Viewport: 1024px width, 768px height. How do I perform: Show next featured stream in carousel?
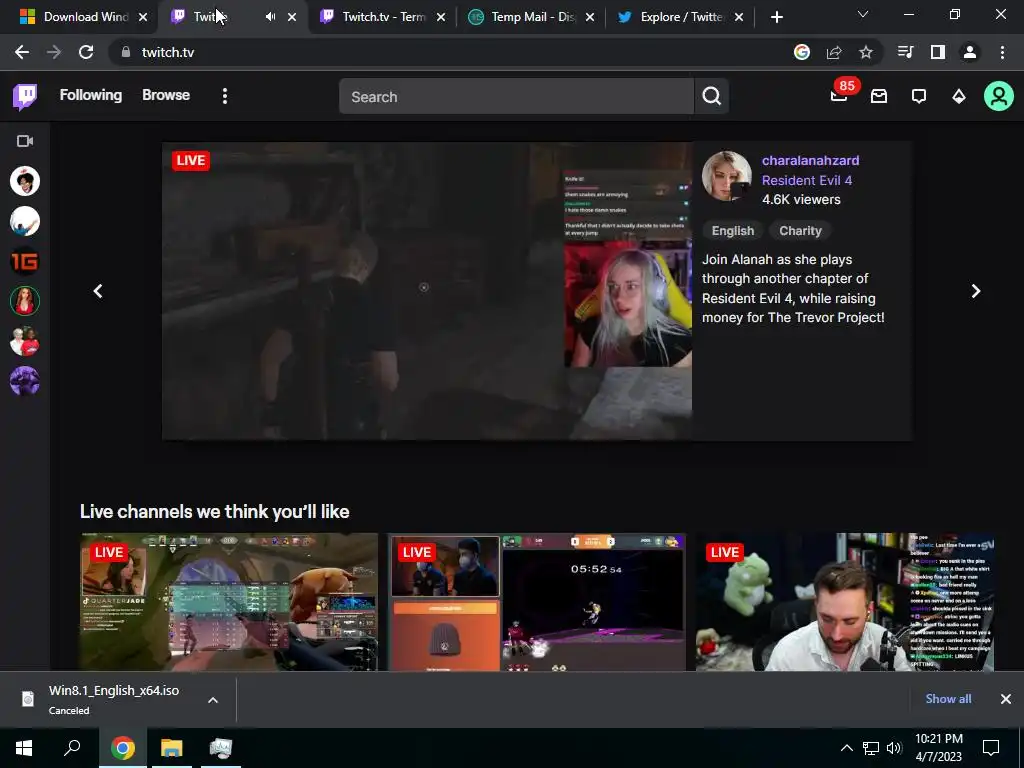click(976, 291)
